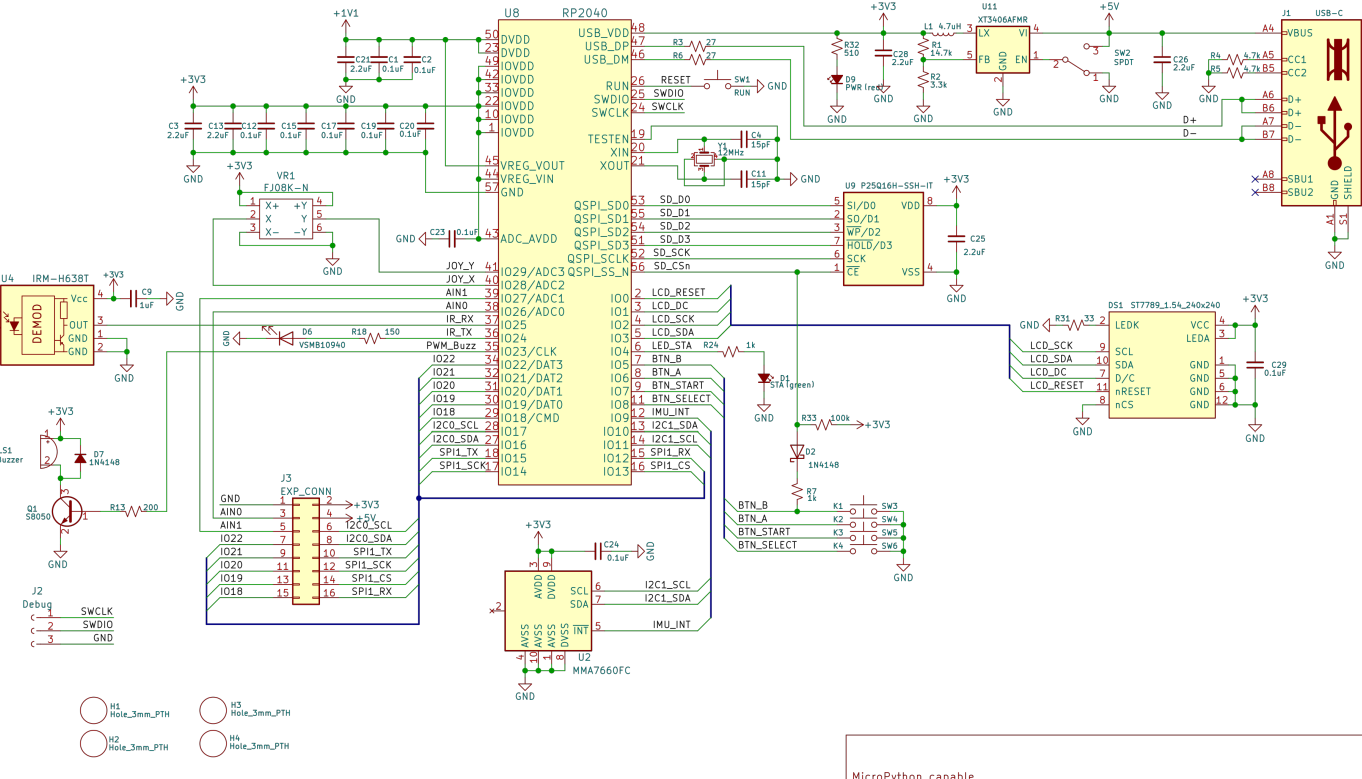The width and height of the screenshot is (1362, 779).
Task: Click the LS1 buzzer symbol
Action: [50, 450]
